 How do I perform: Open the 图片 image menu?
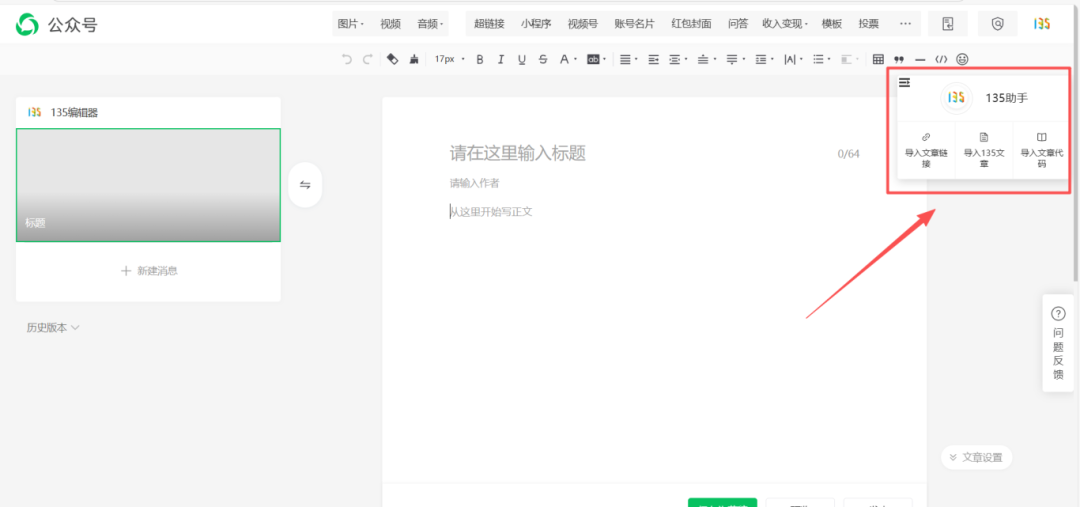(350, 24)
